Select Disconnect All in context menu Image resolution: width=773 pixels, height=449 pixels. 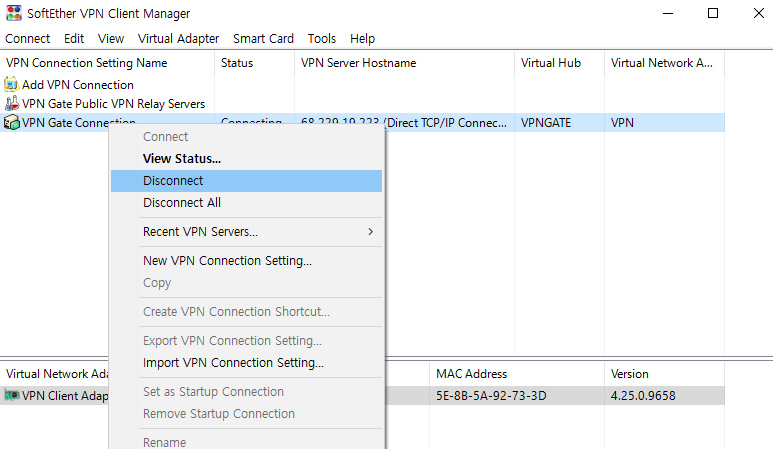click(x=246, y=203)
